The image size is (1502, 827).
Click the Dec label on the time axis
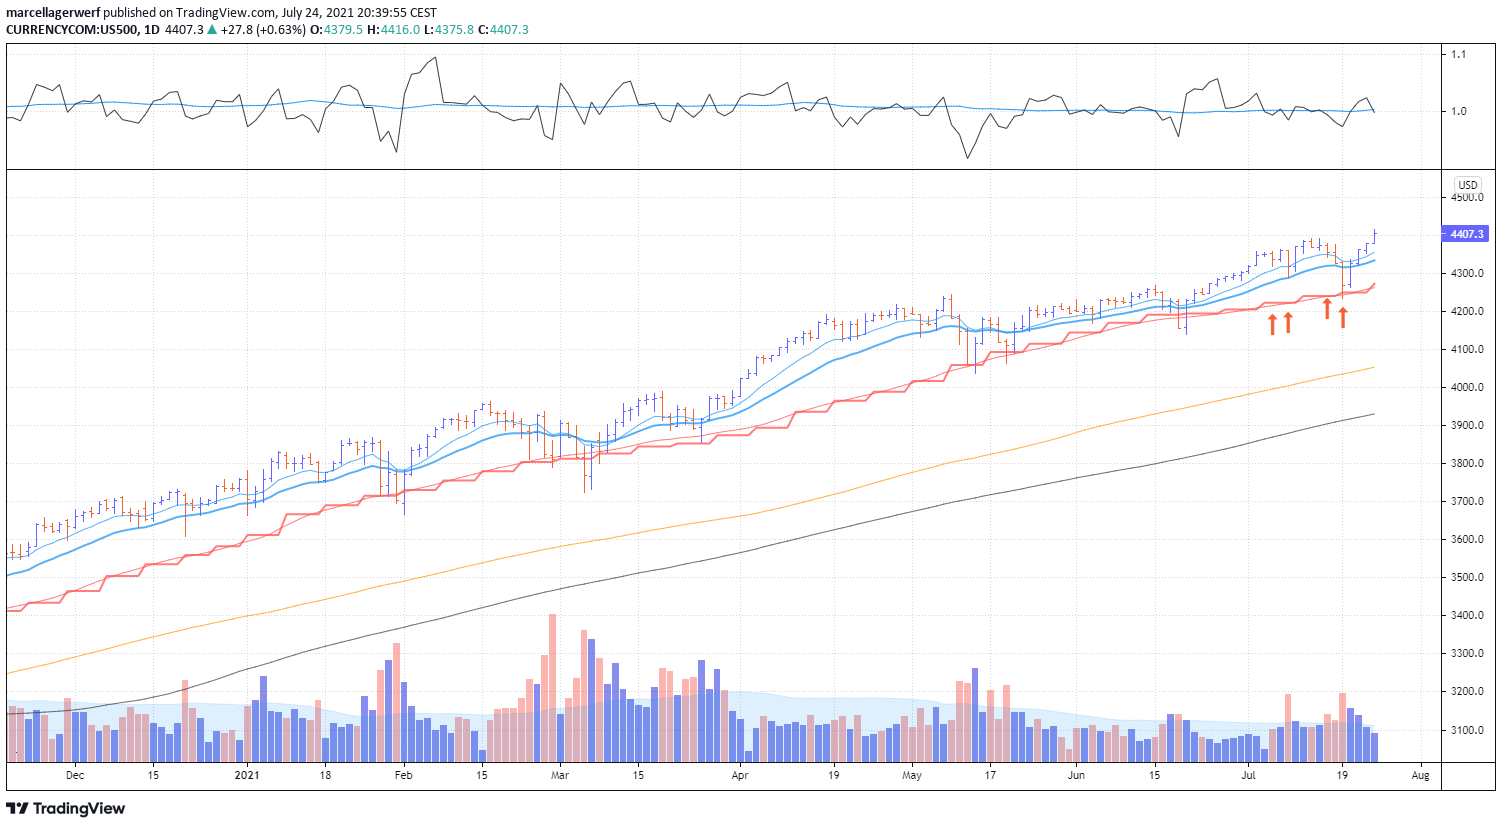(x=75, y=775)
